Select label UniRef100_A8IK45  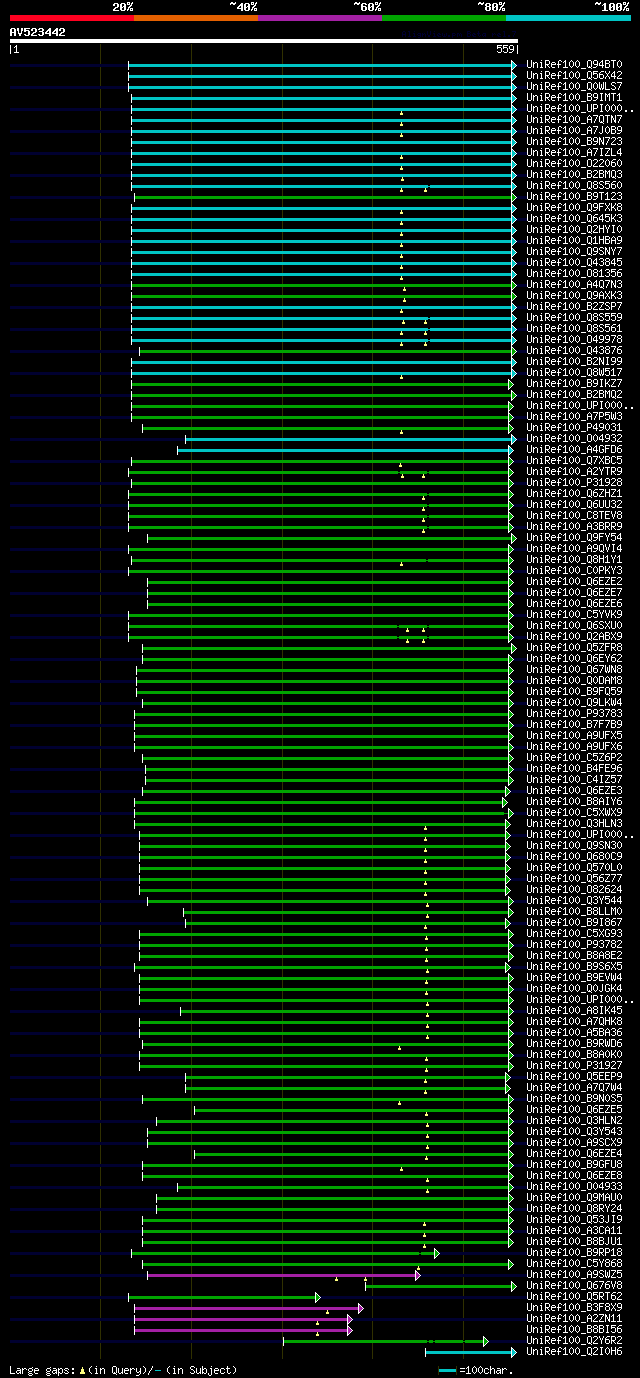(574, 1011)
